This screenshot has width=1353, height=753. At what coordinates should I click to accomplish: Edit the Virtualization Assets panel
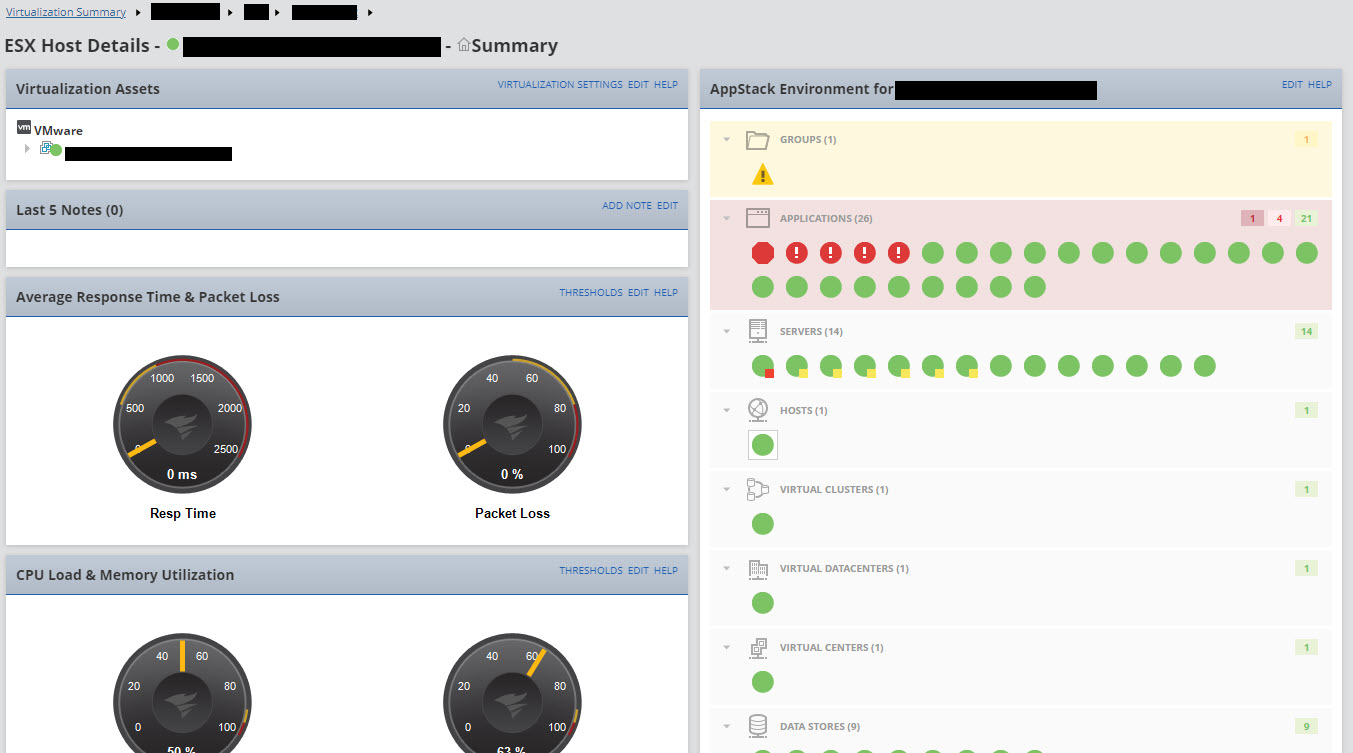tap(638, 85)
